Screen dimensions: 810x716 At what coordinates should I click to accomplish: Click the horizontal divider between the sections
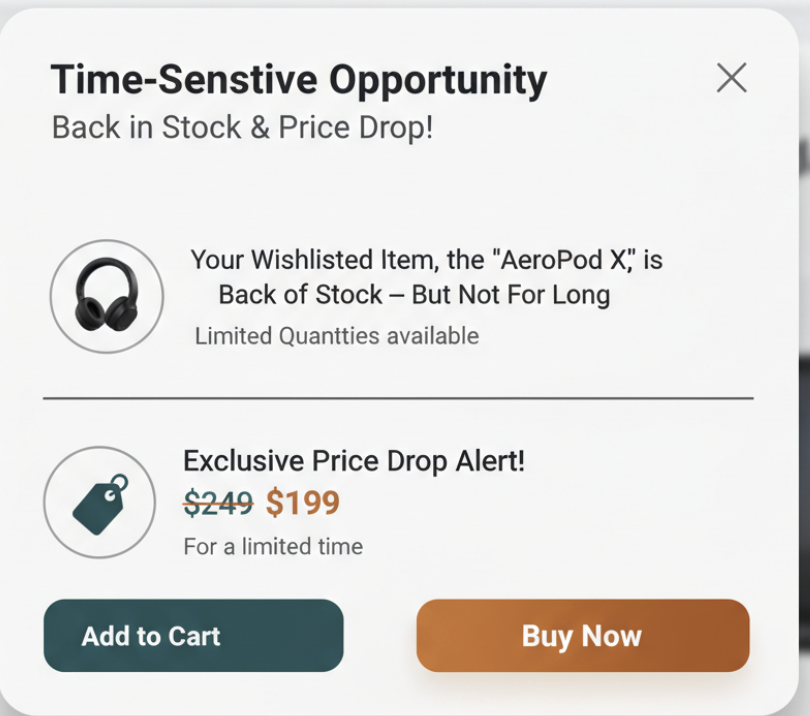pyautogui.click(x=398, y=398)
